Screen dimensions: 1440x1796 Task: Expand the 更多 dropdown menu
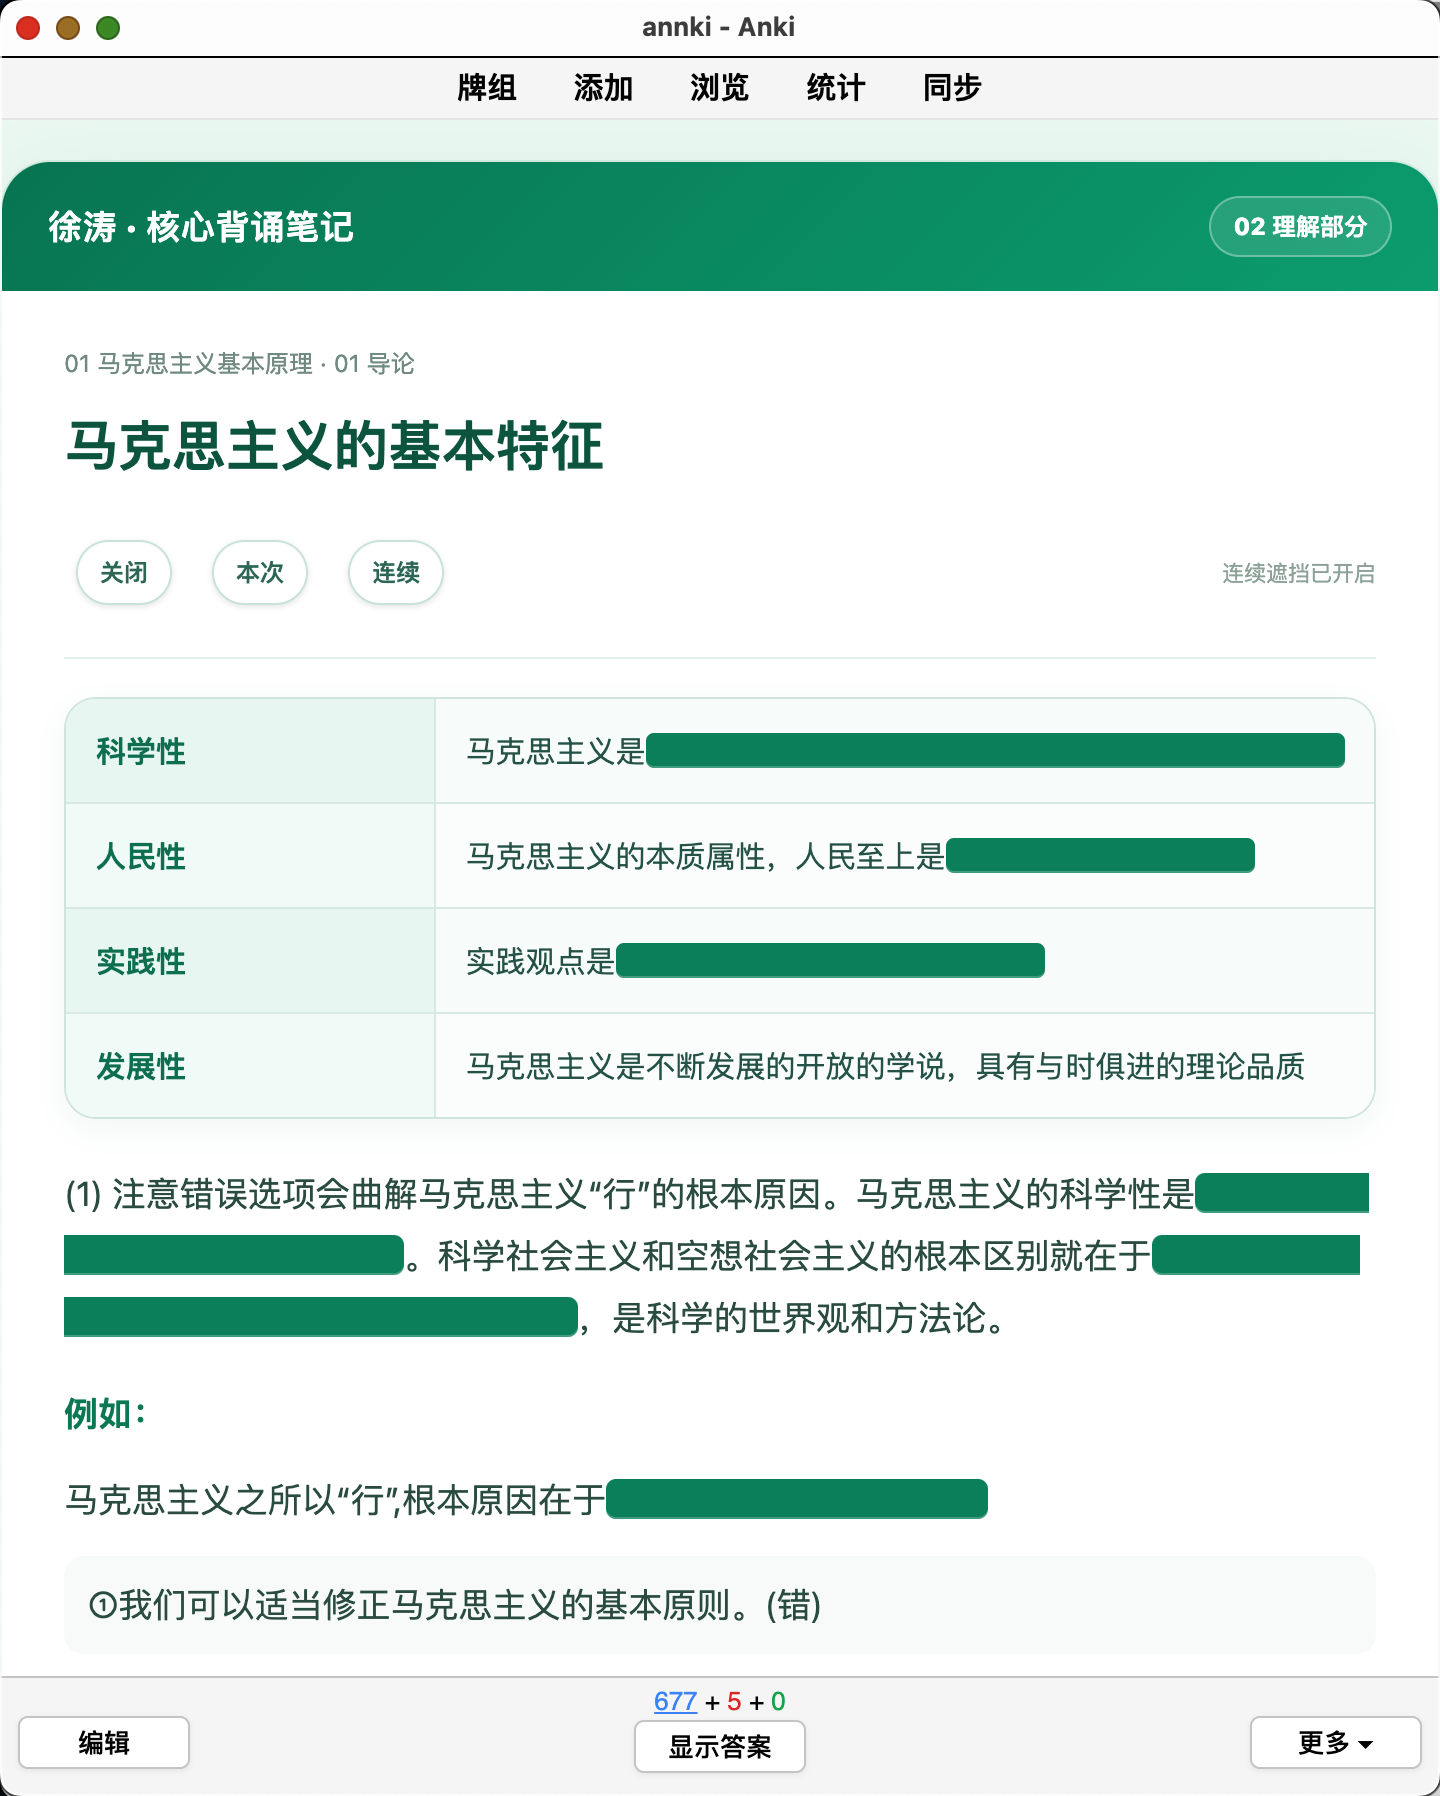coord(1336,1742)
